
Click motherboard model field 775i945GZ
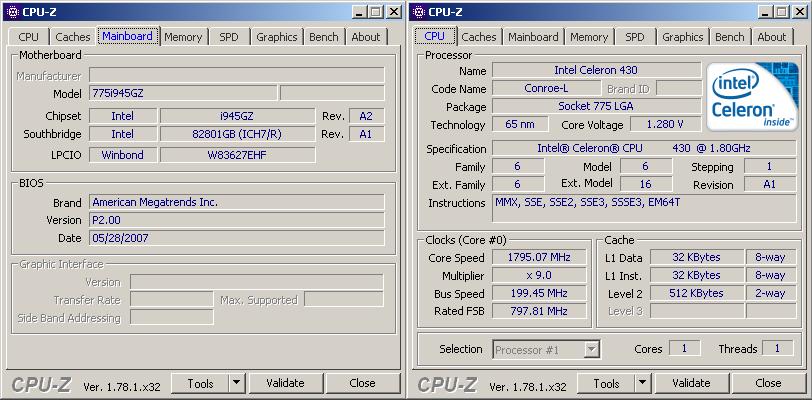point(183,93)
